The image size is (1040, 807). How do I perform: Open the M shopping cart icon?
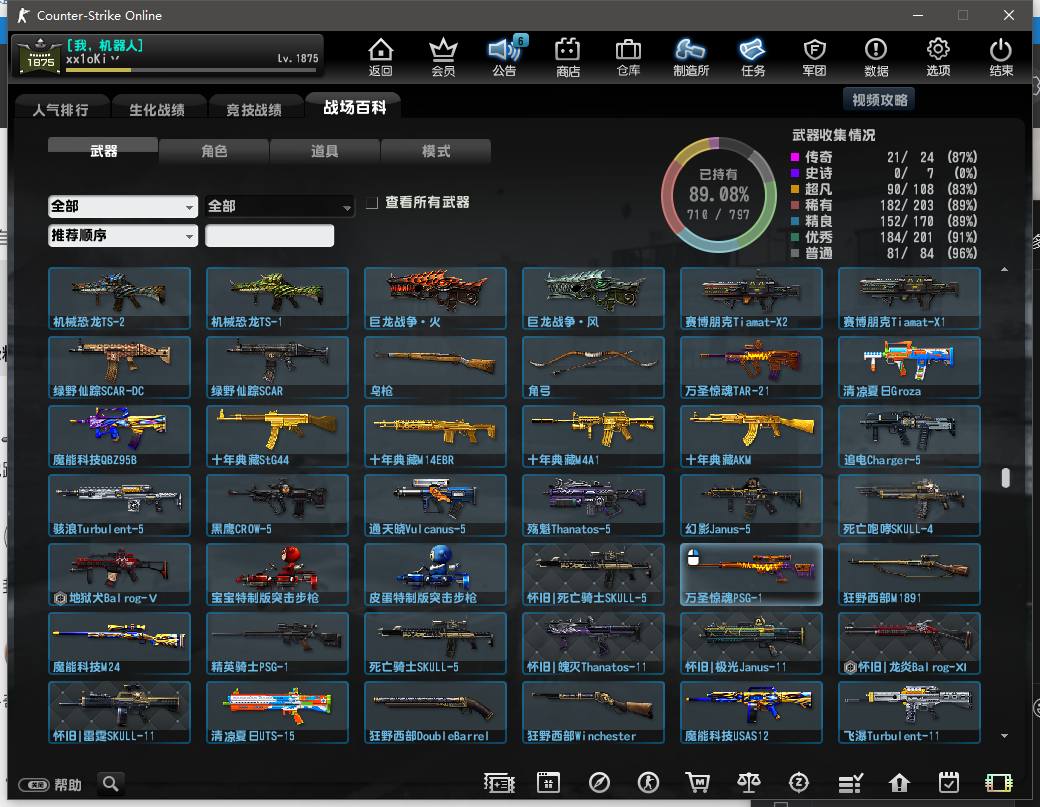click(697, 783)
